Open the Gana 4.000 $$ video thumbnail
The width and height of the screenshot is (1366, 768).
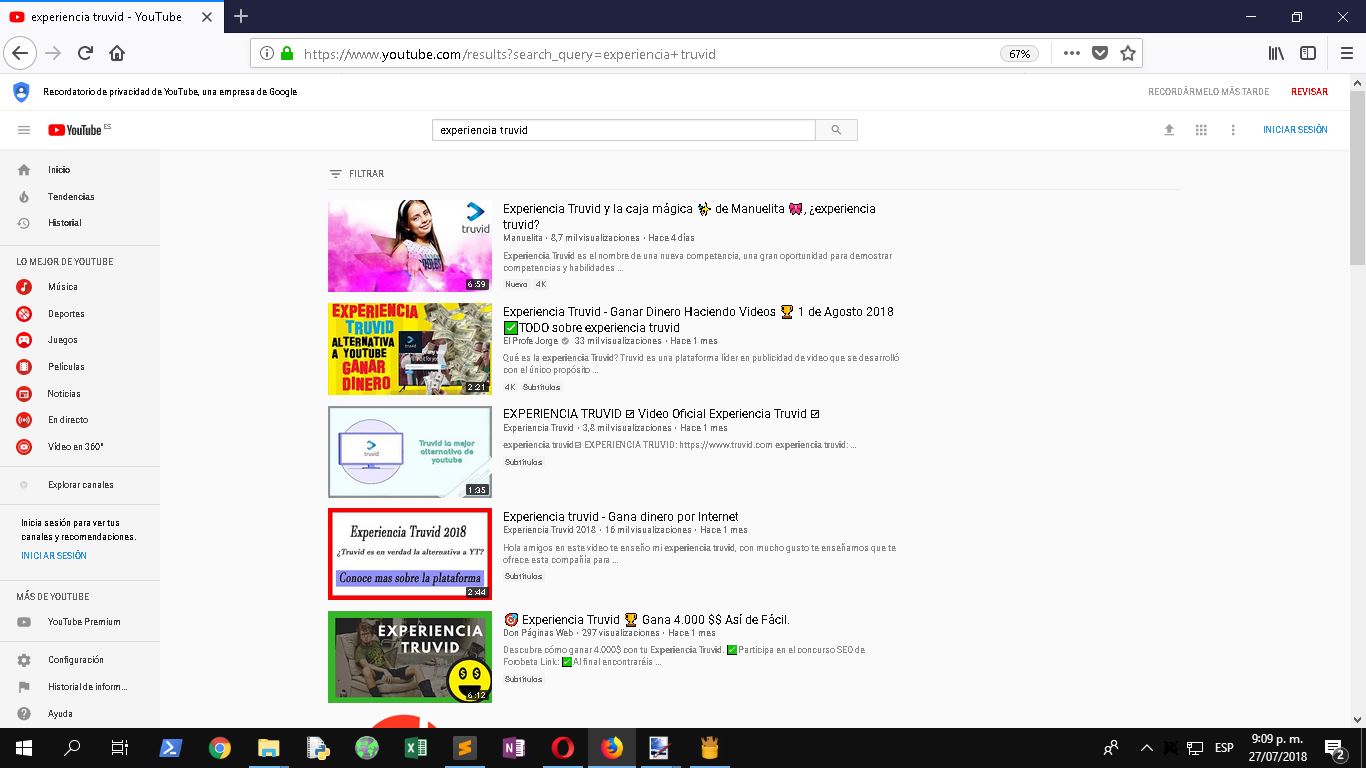(410, 657)
